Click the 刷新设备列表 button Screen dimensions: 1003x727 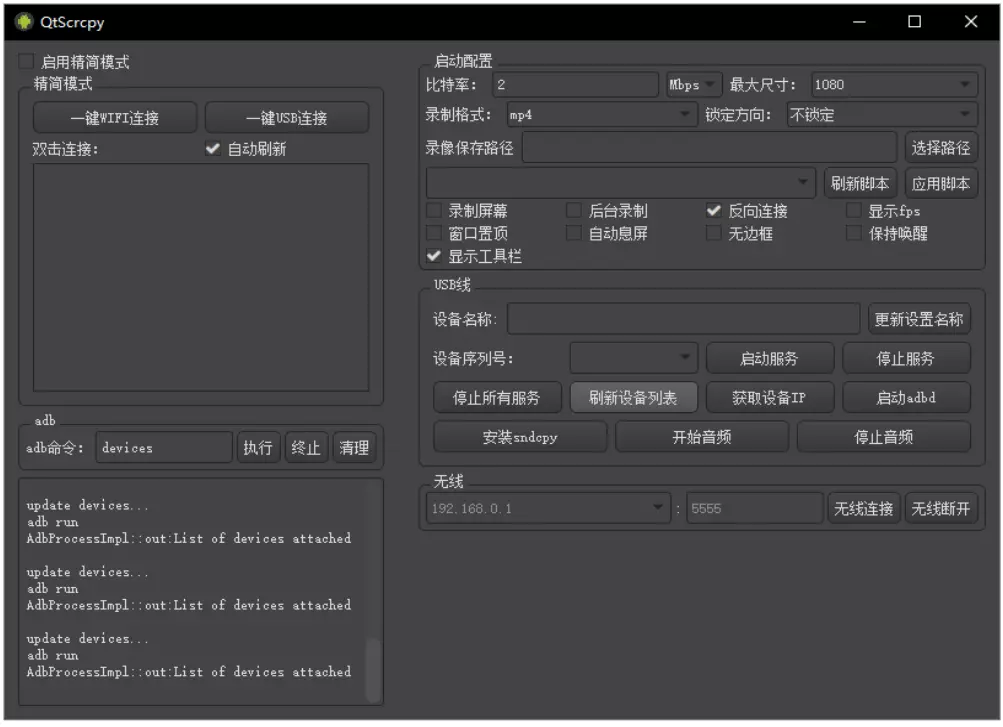click(633, 398)
